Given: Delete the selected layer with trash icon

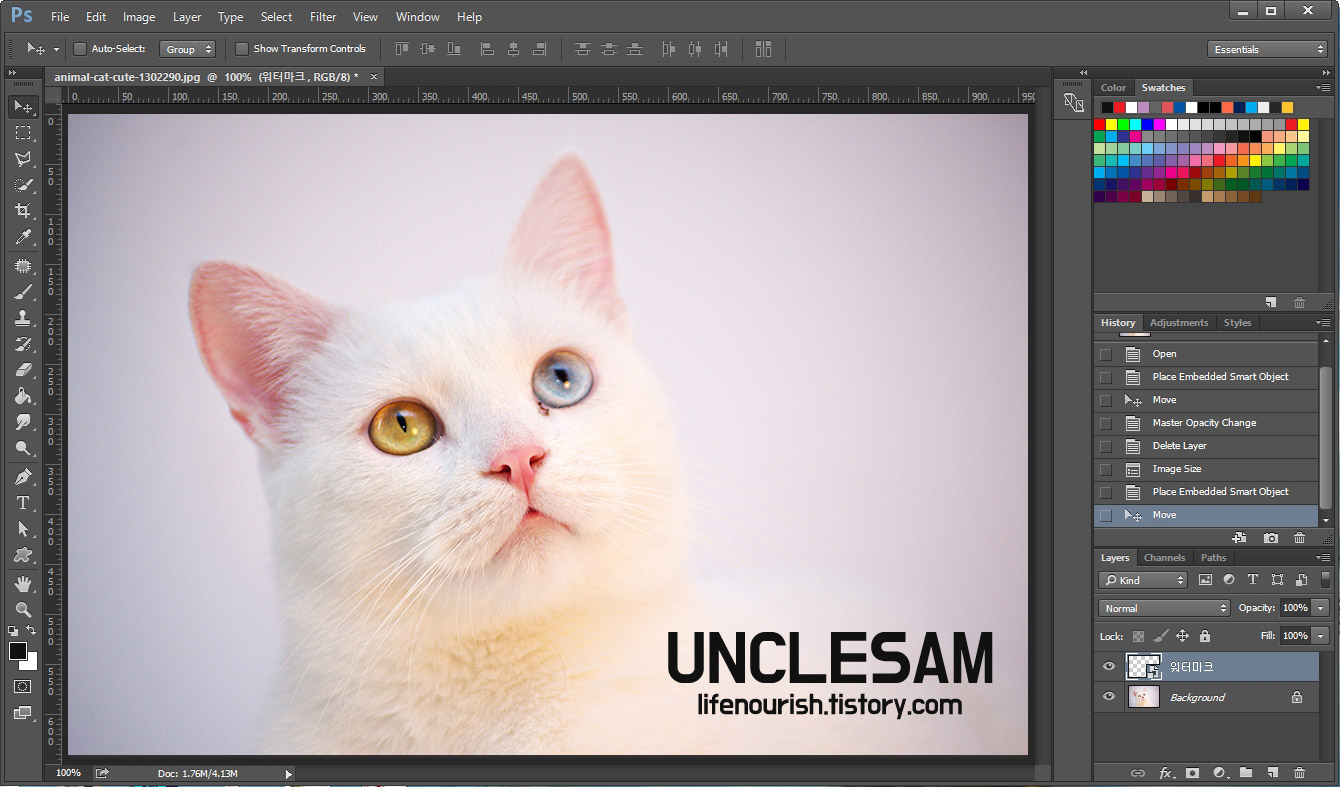Looking at the screenshot, I should [x=1299, y=773].
